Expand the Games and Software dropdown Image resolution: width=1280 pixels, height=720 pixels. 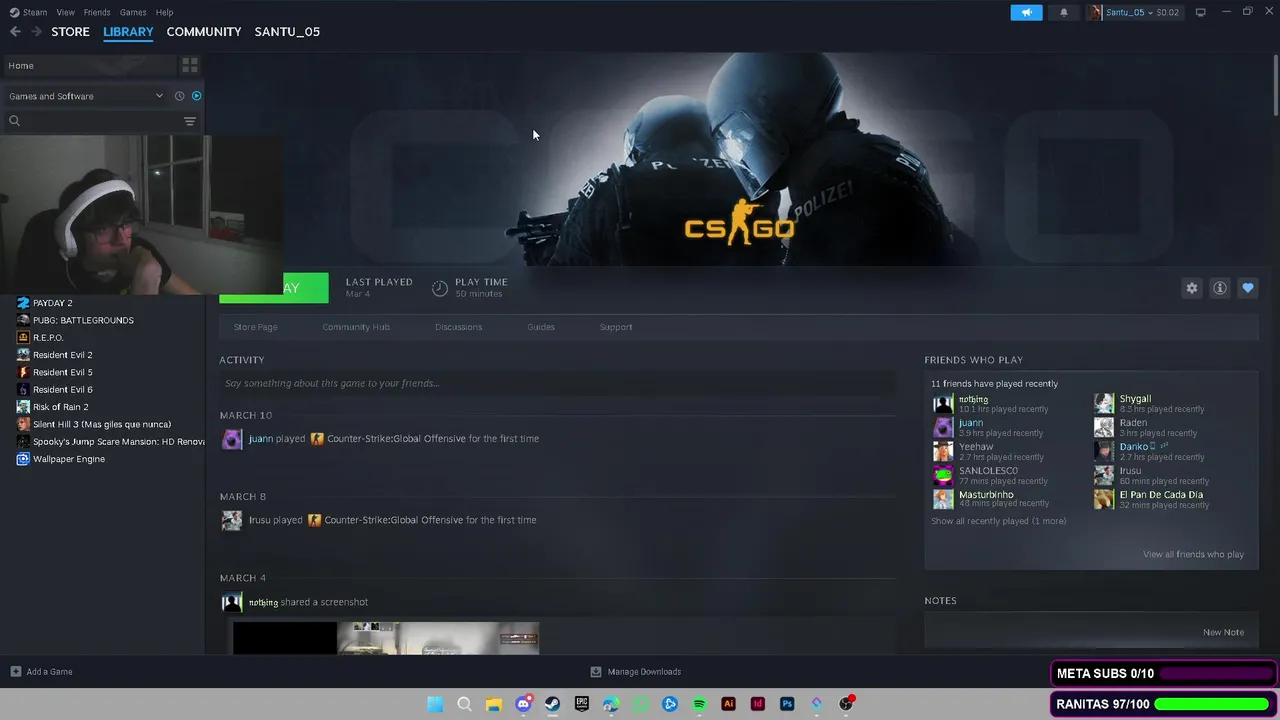point(86,96)
